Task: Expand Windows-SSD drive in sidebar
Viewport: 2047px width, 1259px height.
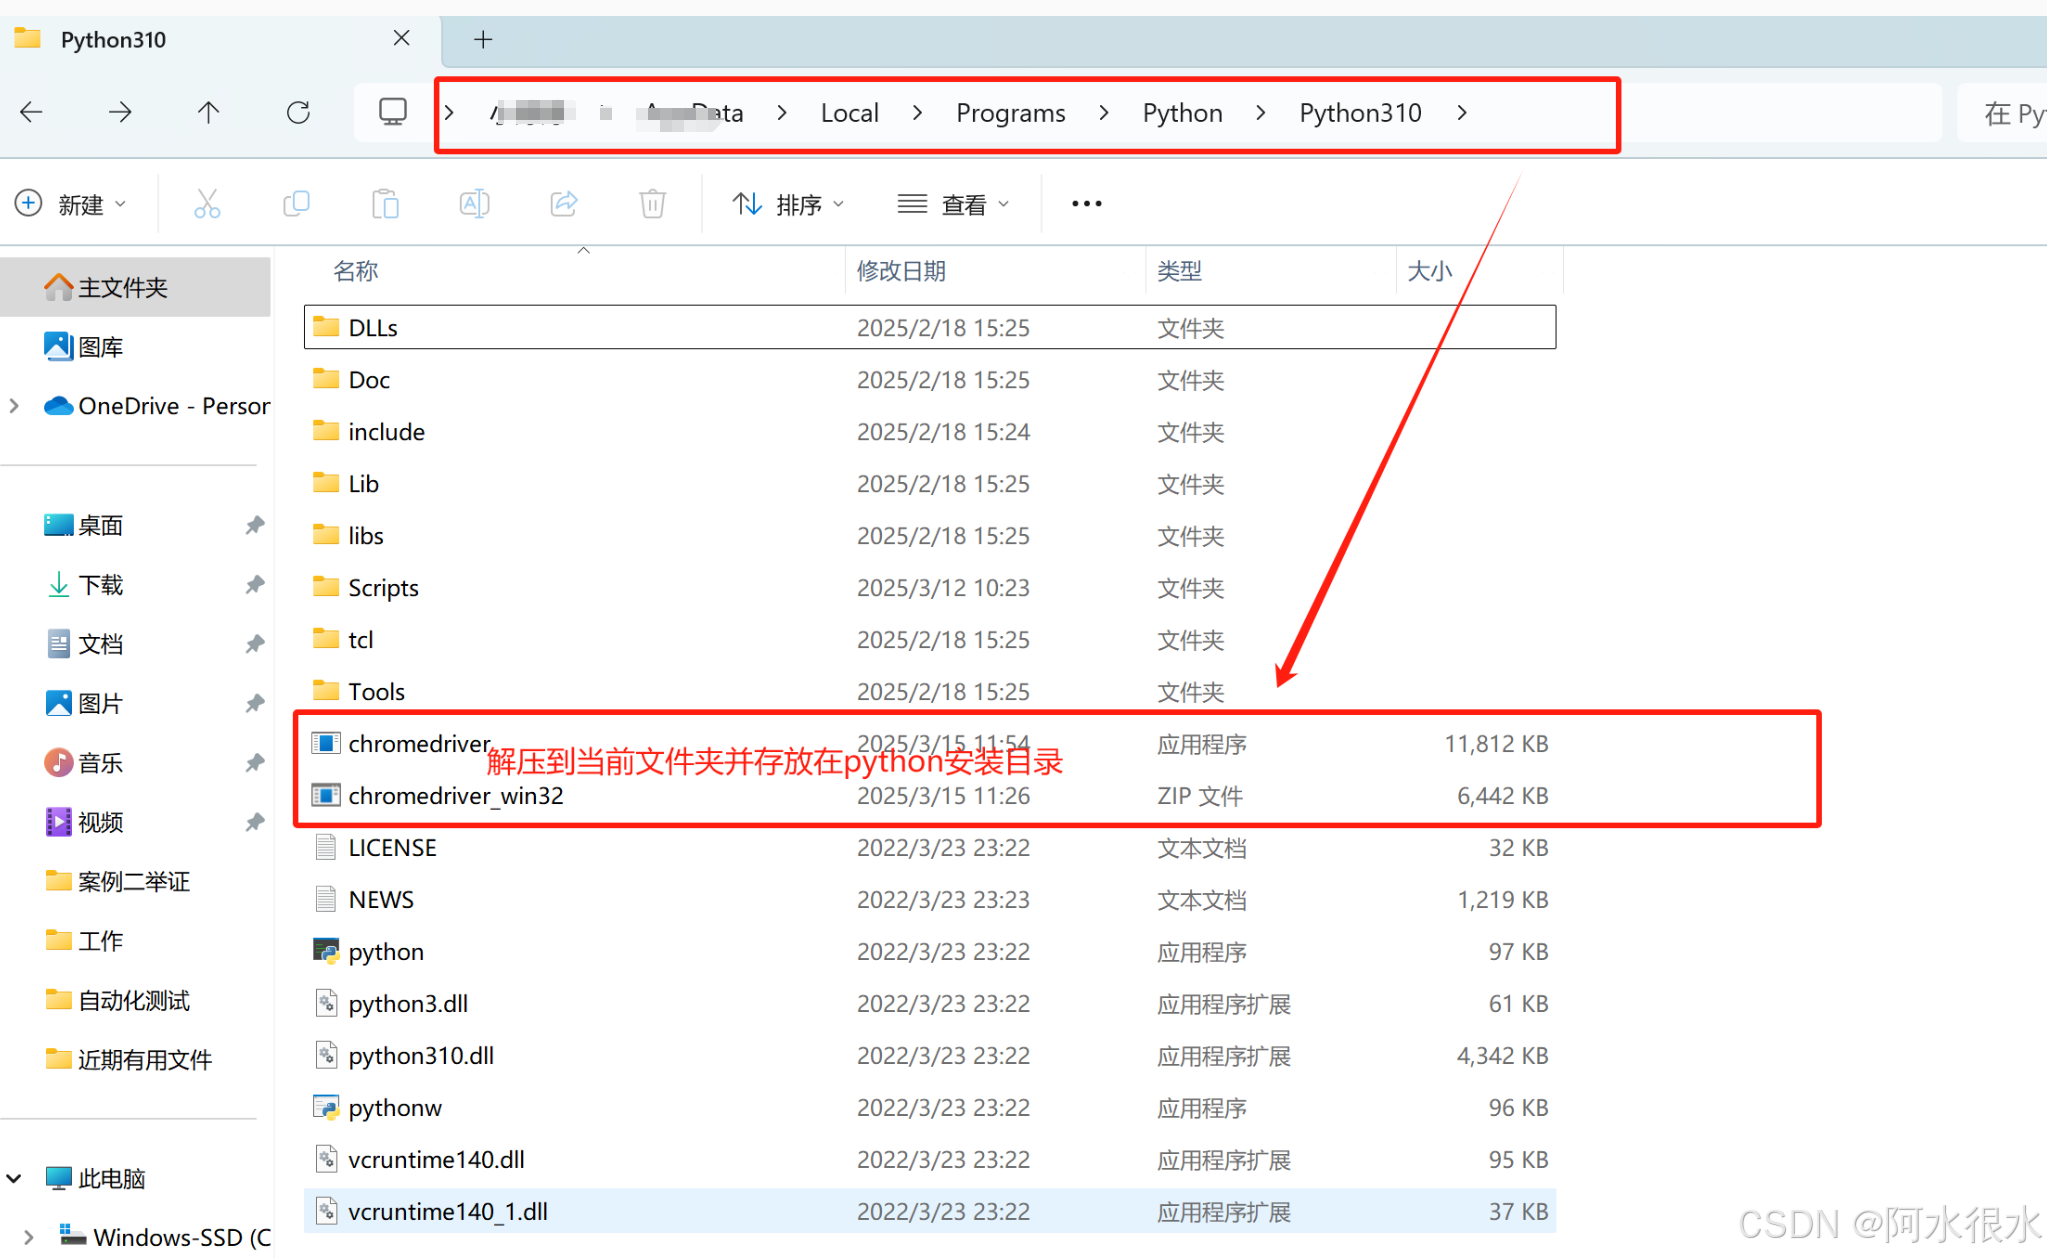Action: (27, 1236)
